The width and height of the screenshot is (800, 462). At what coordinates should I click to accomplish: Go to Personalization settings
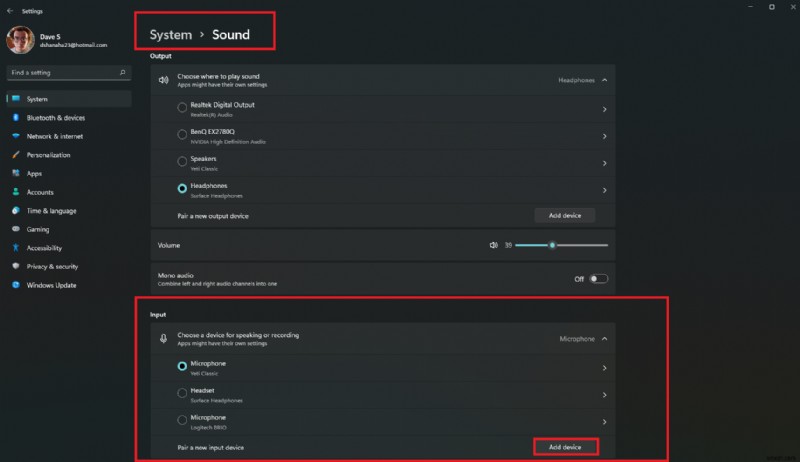point(69,155)
